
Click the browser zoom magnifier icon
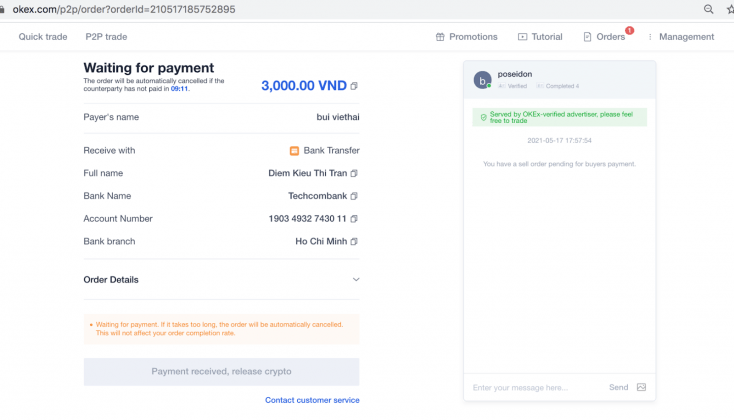tap(709, 9)
